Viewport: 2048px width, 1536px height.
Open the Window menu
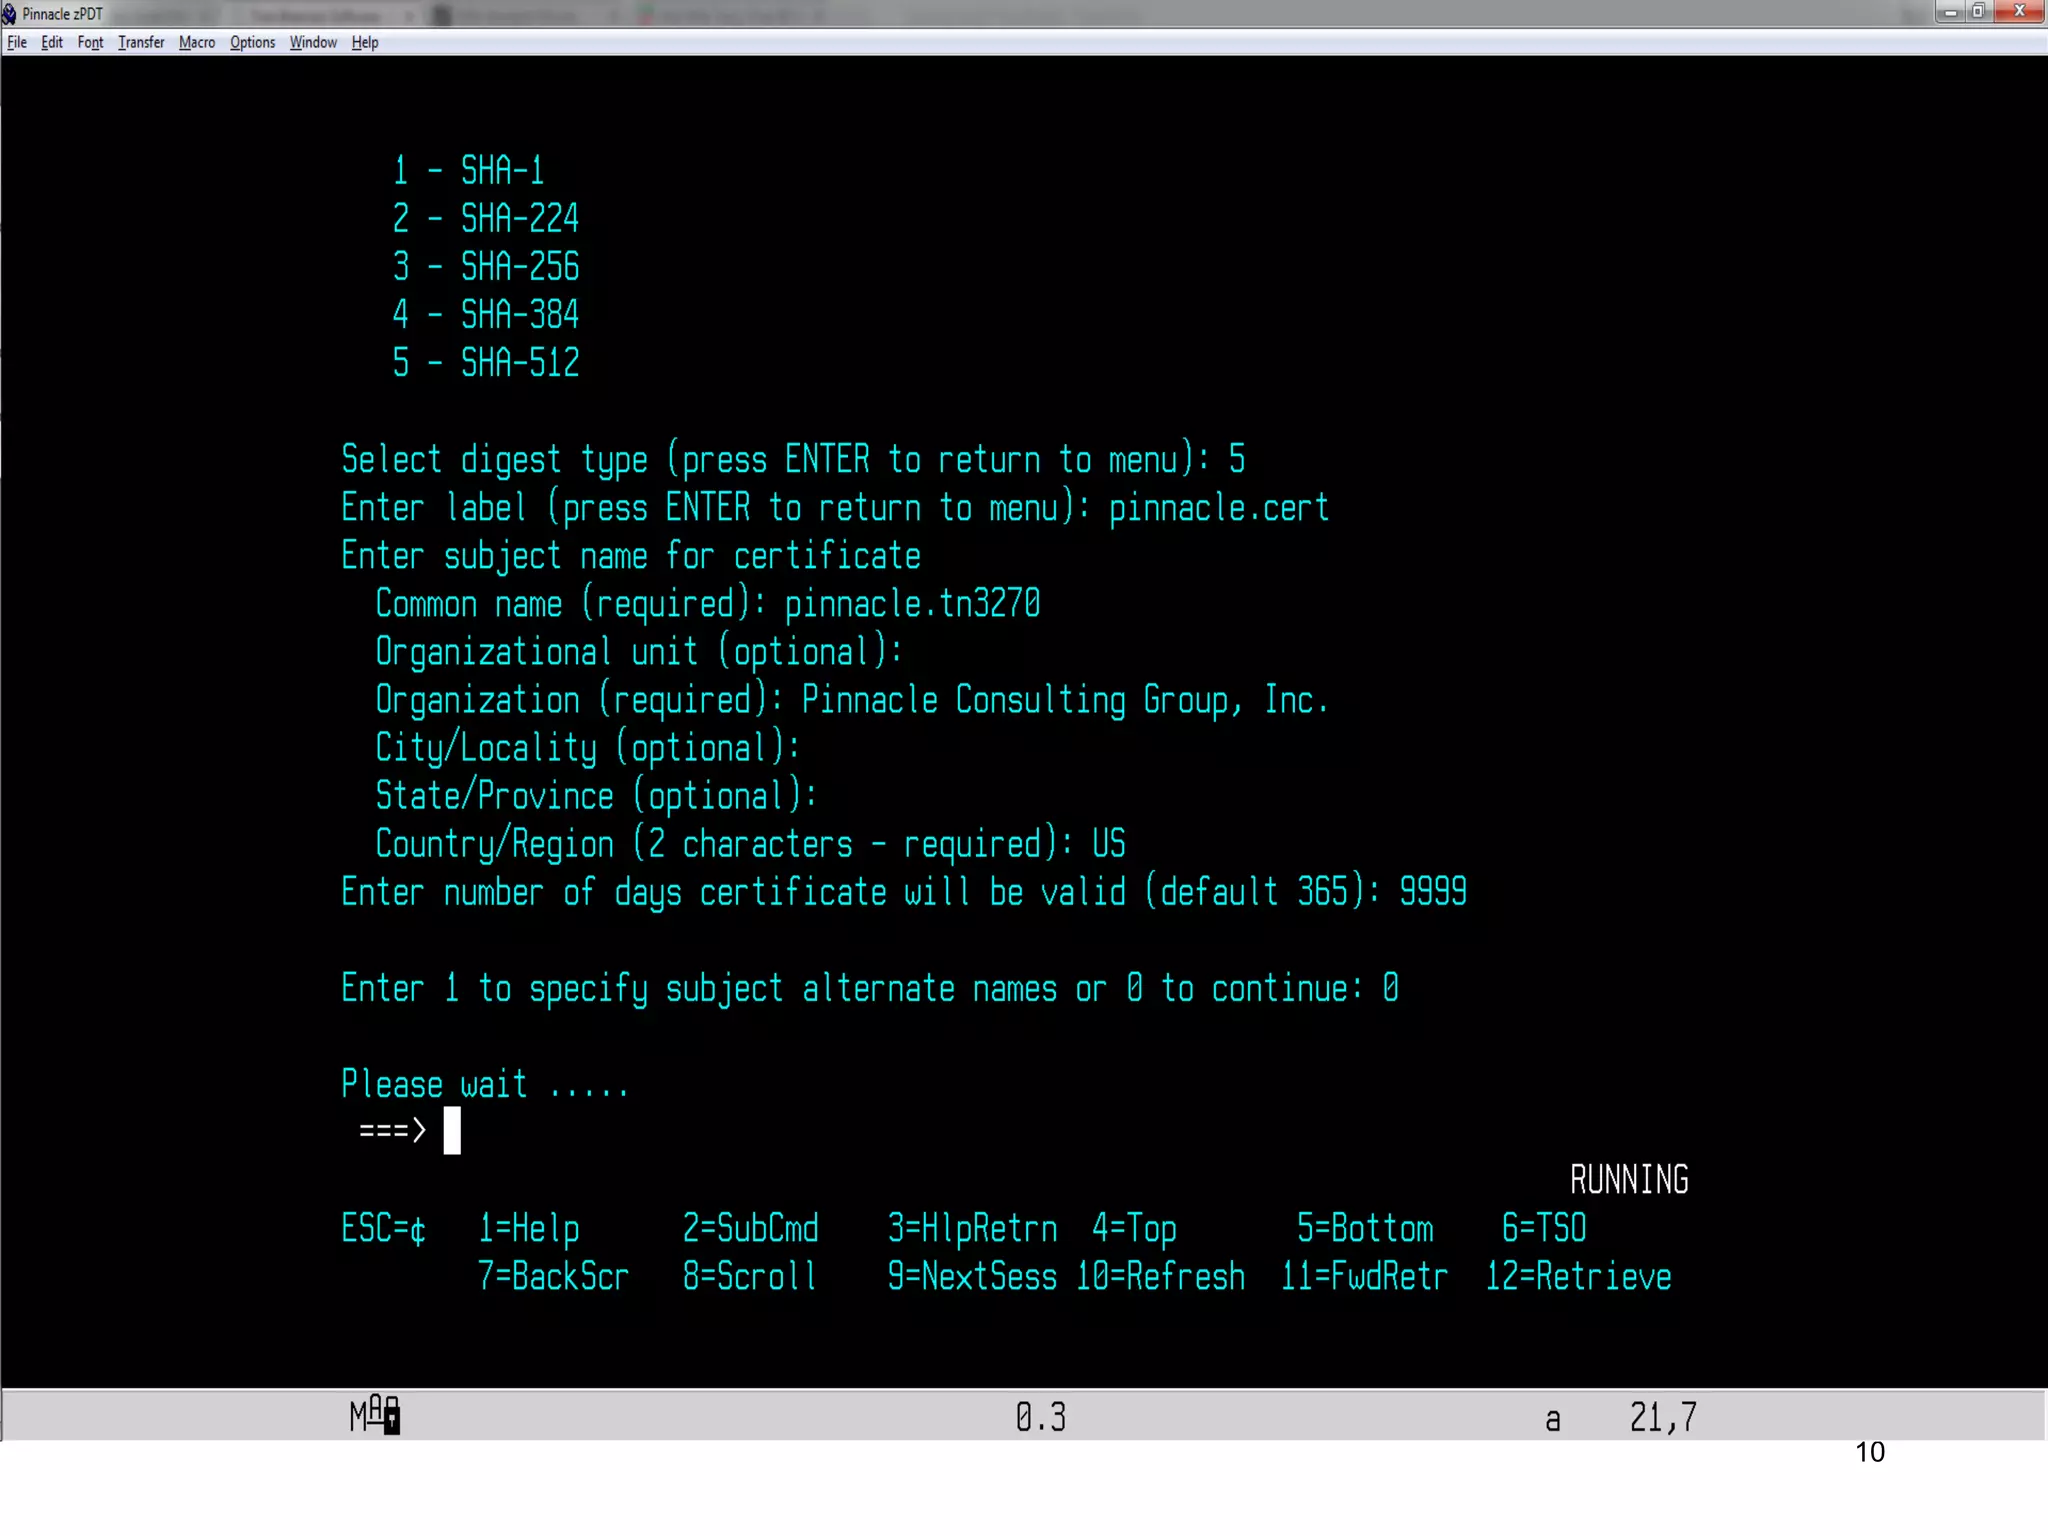(x=313, y=42)
